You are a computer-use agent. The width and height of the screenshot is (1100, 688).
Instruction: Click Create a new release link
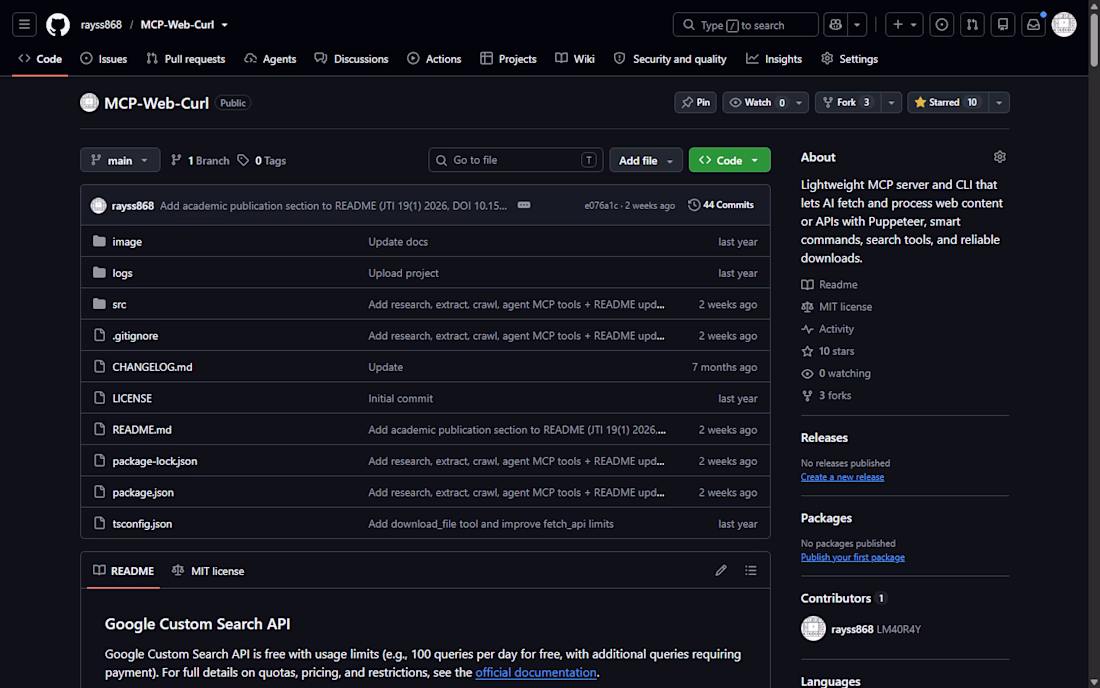842,477
